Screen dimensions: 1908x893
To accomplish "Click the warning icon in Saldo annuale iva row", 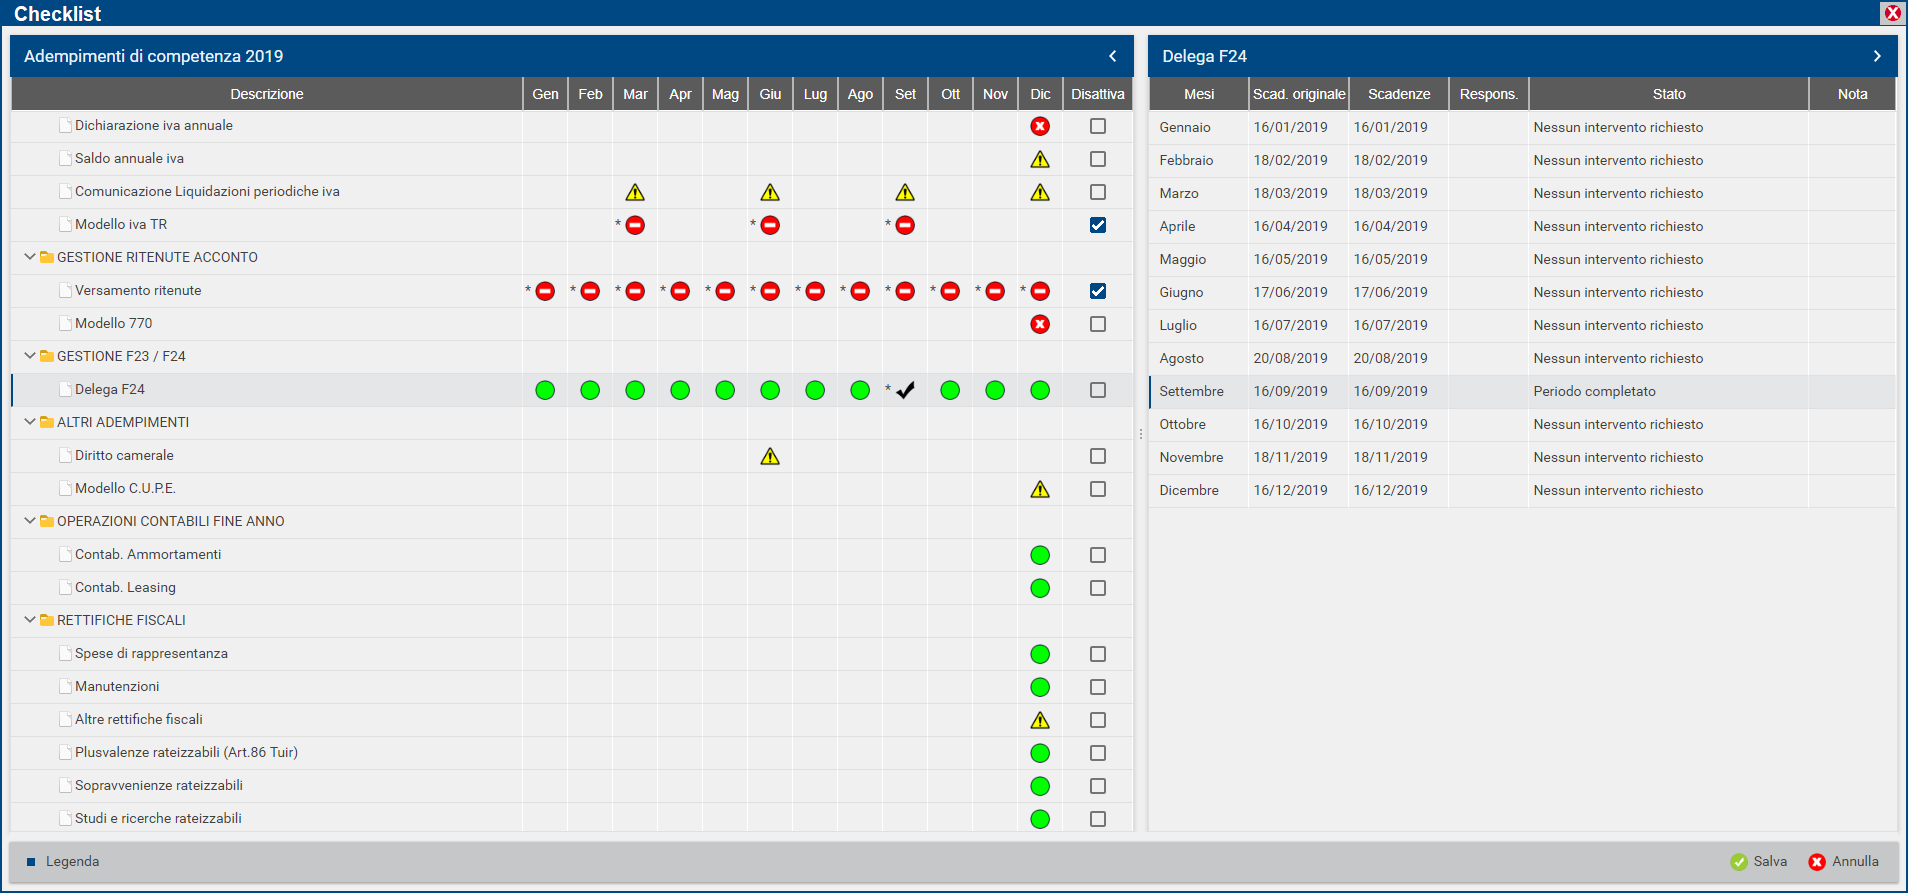I will [x=1040, y=159].
